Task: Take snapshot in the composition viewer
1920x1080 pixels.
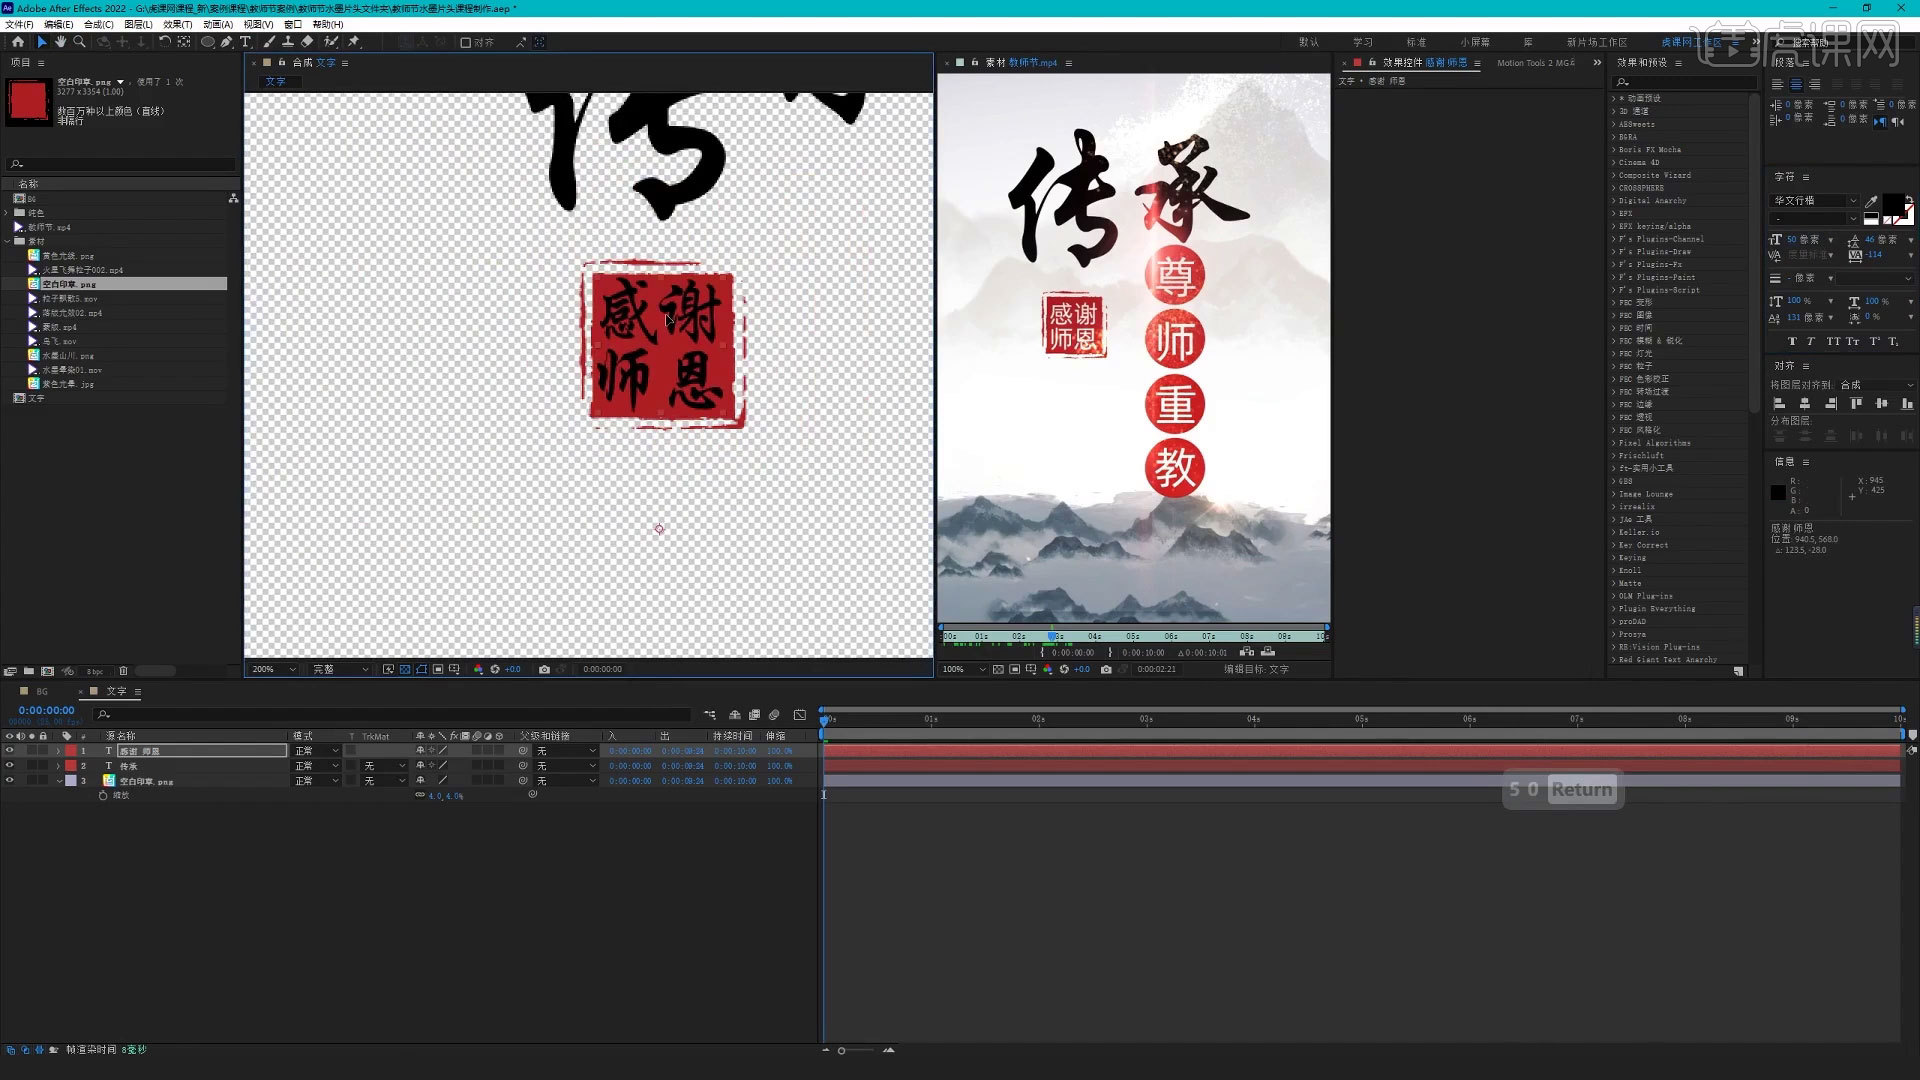Action: tap(544, 669)
